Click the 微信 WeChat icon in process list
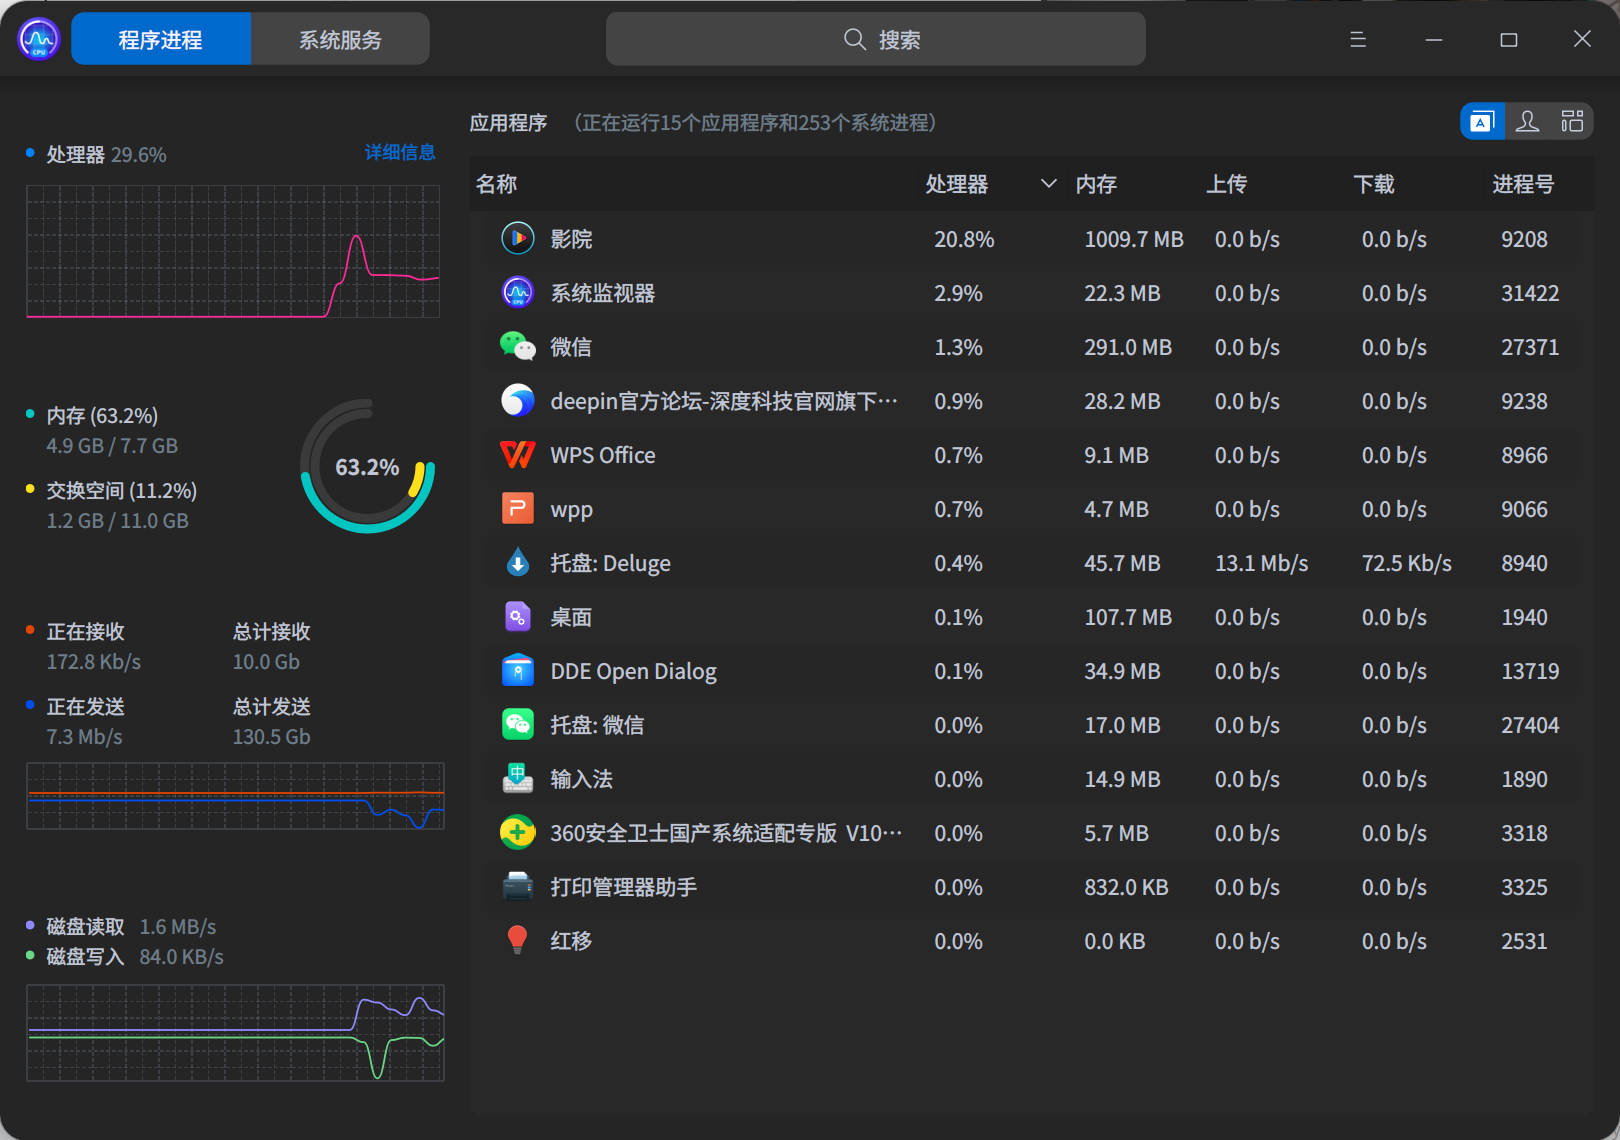Viewport: 1620px width, 1140px height. 517,347
